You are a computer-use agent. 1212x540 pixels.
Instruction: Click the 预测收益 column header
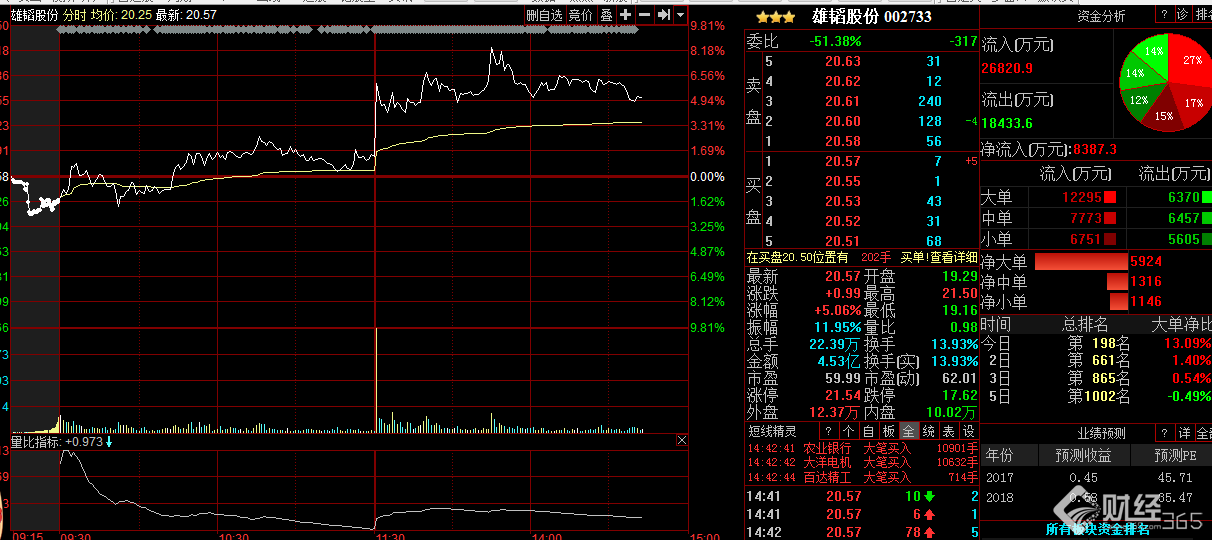tap(1082, 455)
